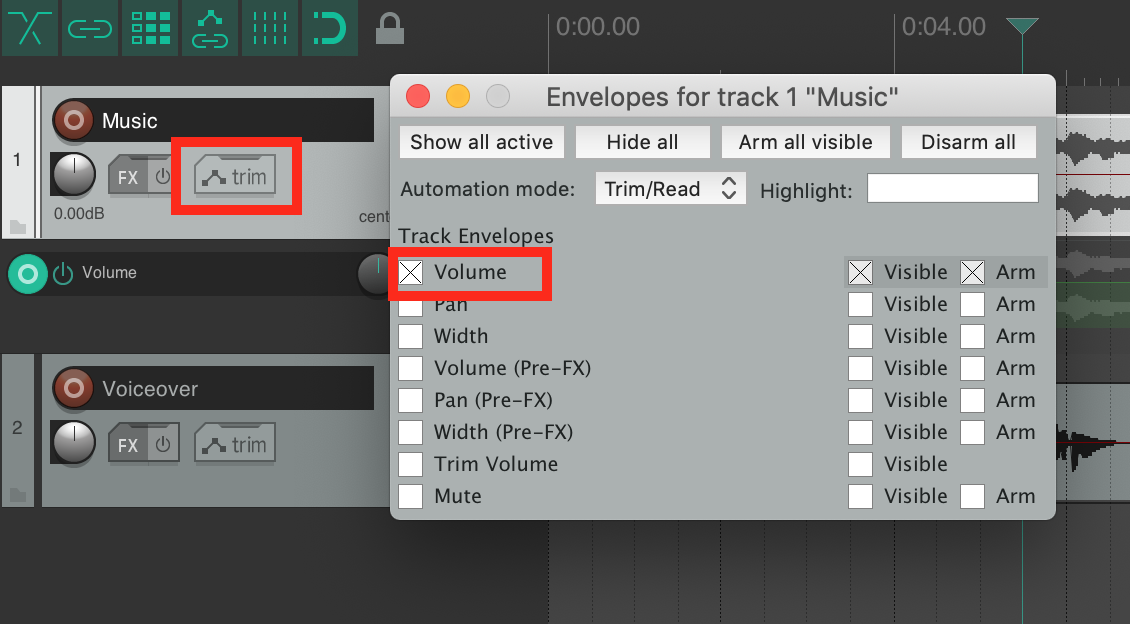Click the Disarm all button
The width and height of the screenshot is (1130, 624).
(x=968, y=141)
